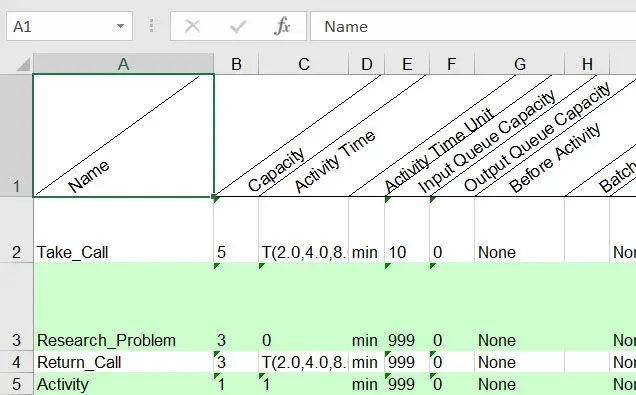Click the formula bar containing Name
Image resolution: width=636 pixels, height=395 pixels.
tap(473, 26)
